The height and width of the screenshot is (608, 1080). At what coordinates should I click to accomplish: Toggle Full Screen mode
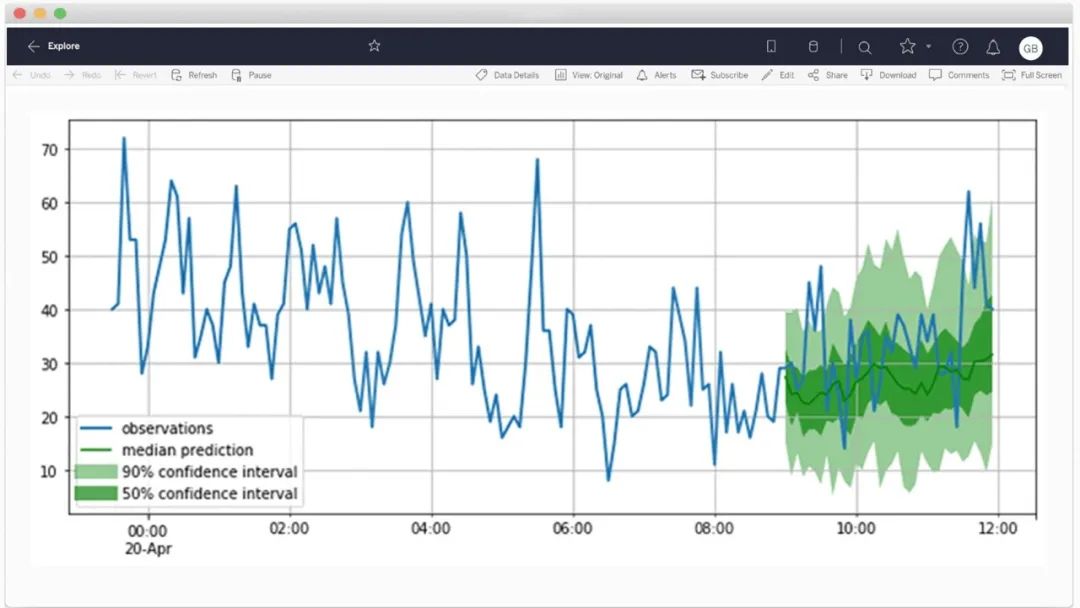pos(1032,75)
